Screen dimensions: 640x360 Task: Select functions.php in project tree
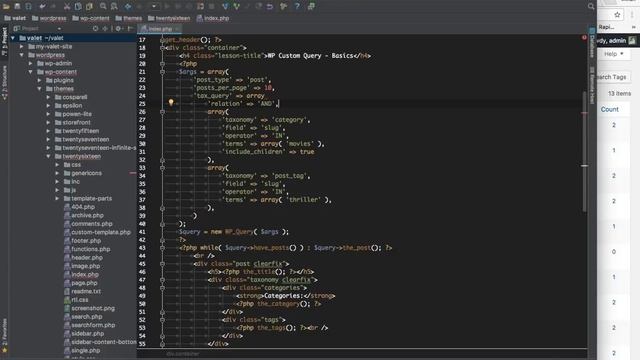click(x=87, y=249)
